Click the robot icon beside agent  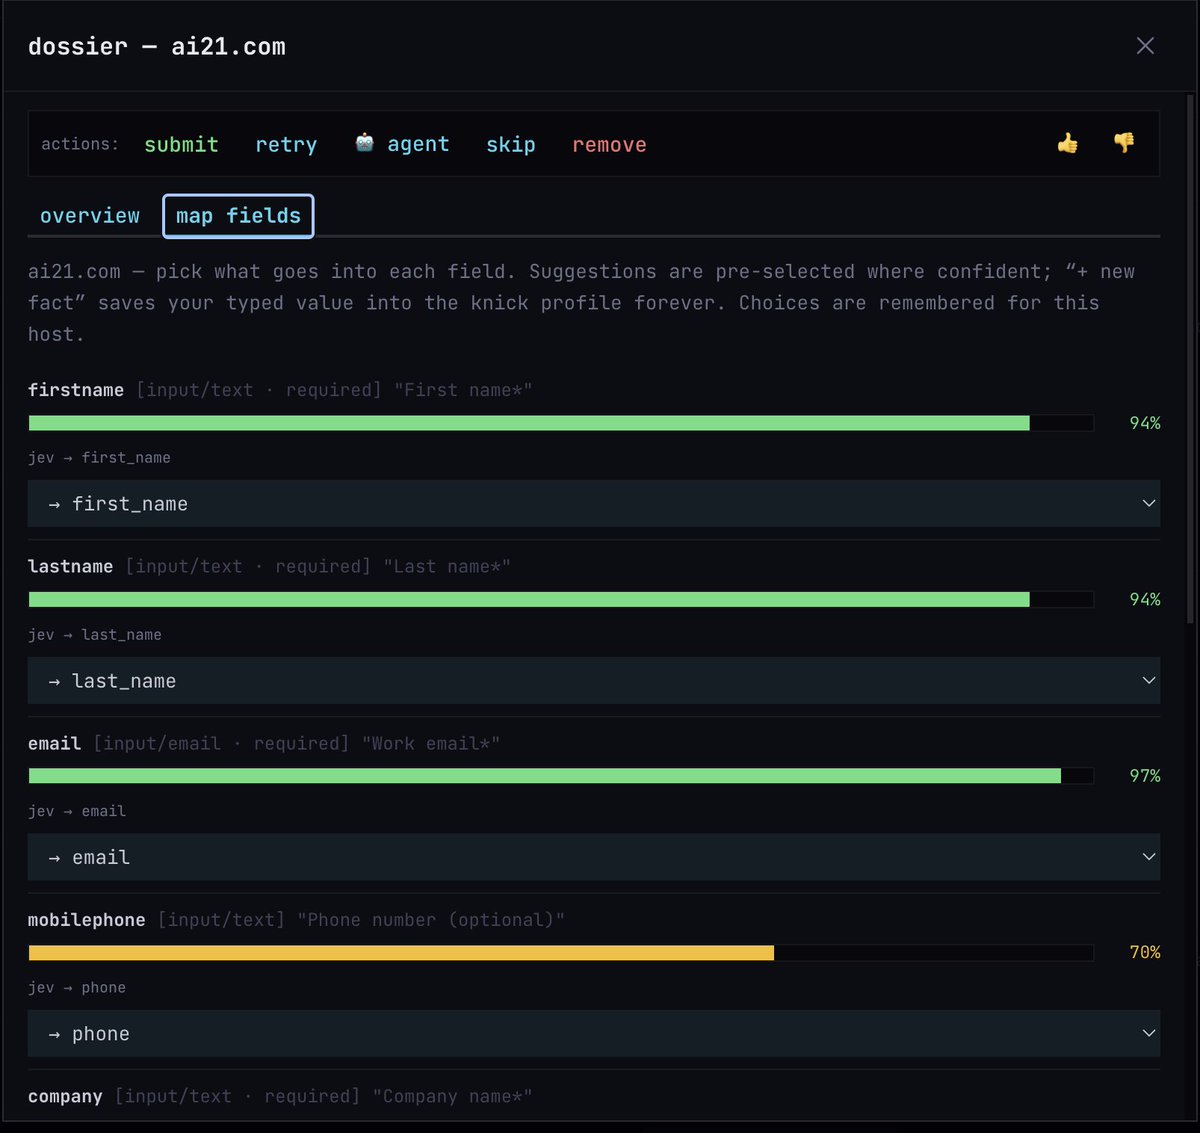[365, 143]
